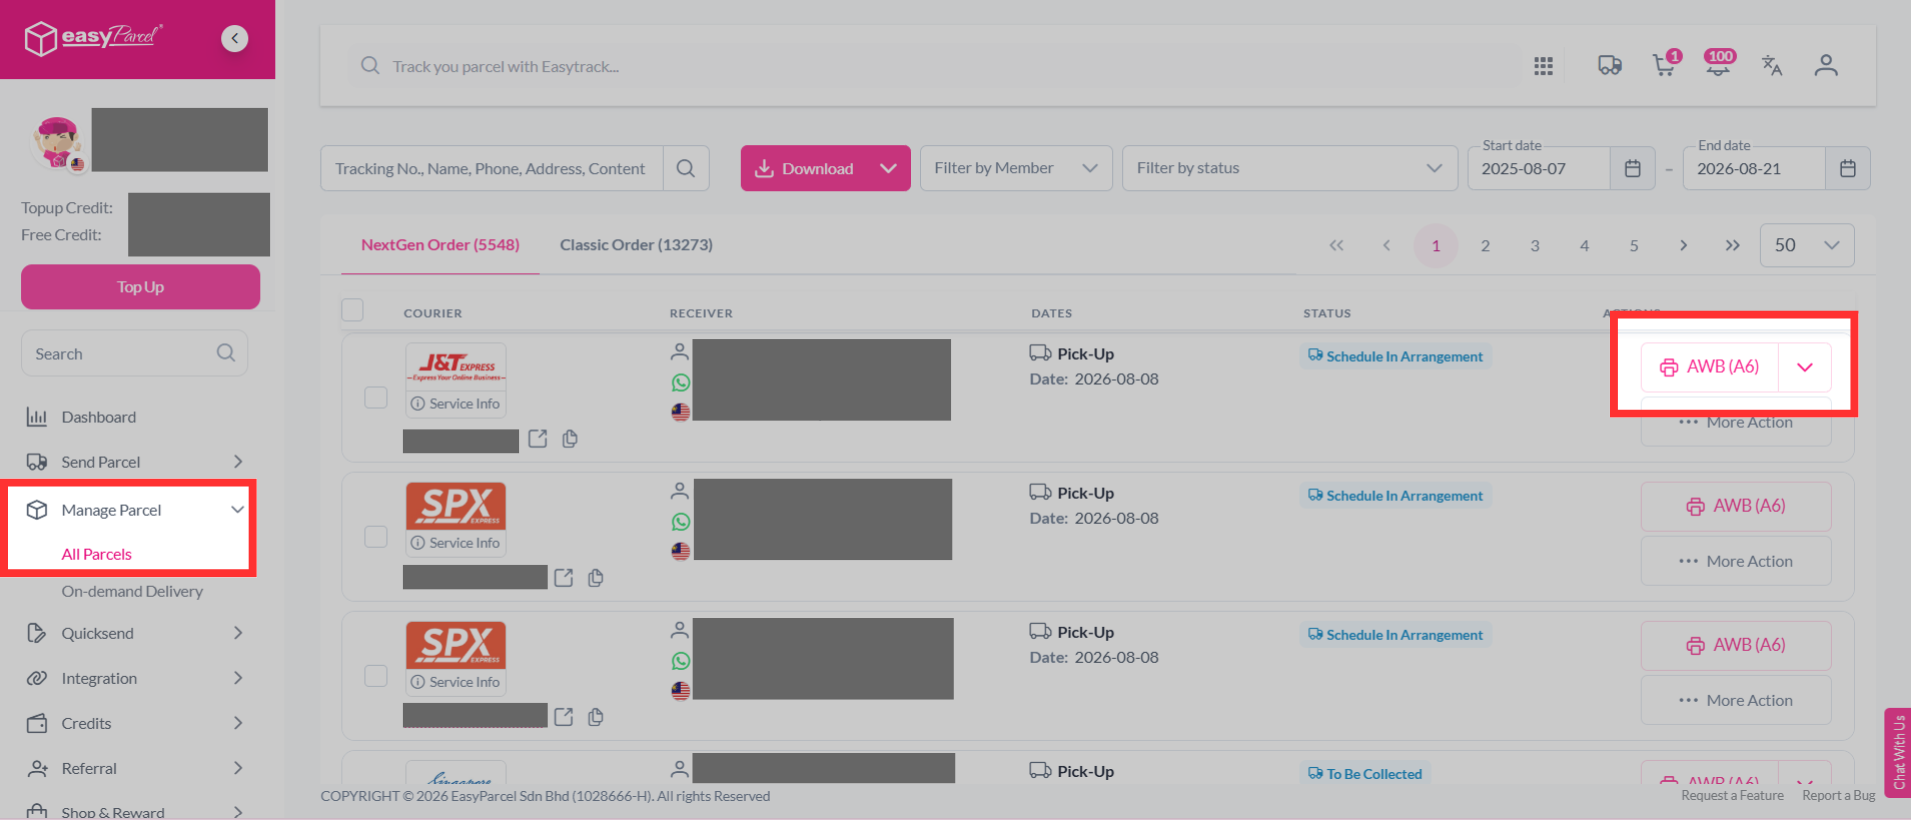
Task: Click the Top Up button
Action: pos(140,287)
